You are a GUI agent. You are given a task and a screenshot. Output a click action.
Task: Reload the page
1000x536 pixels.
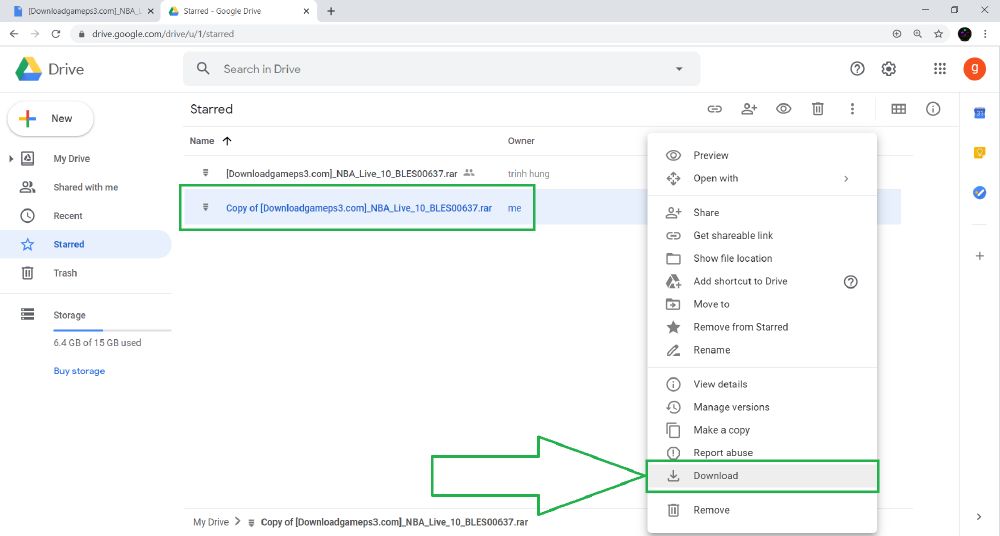(55, 34)
